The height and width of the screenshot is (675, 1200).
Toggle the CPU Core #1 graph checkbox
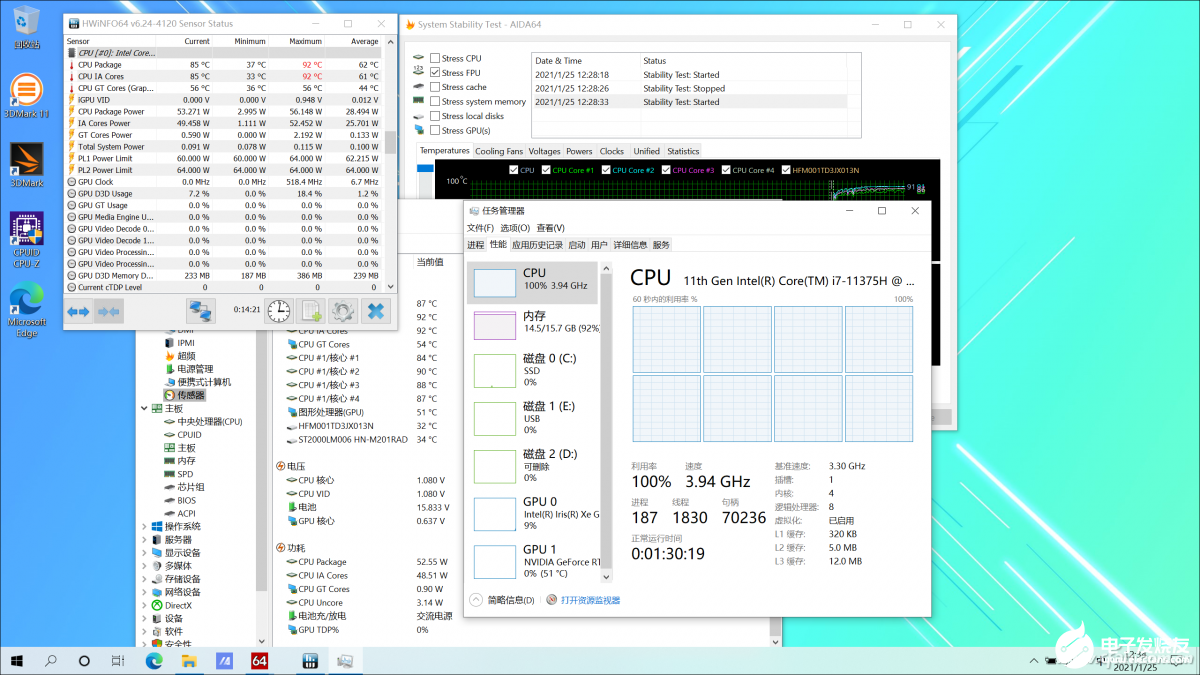point(546,170)
